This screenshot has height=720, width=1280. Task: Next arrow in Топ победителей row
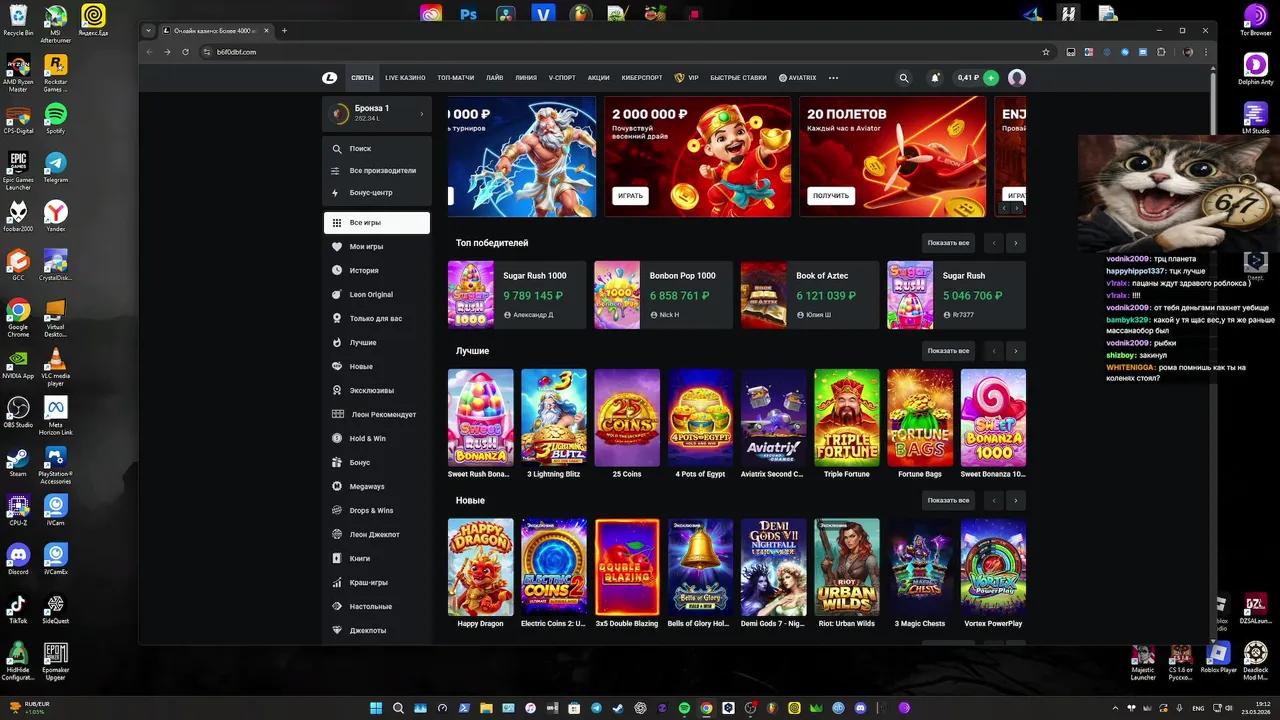pos(1016,243)
